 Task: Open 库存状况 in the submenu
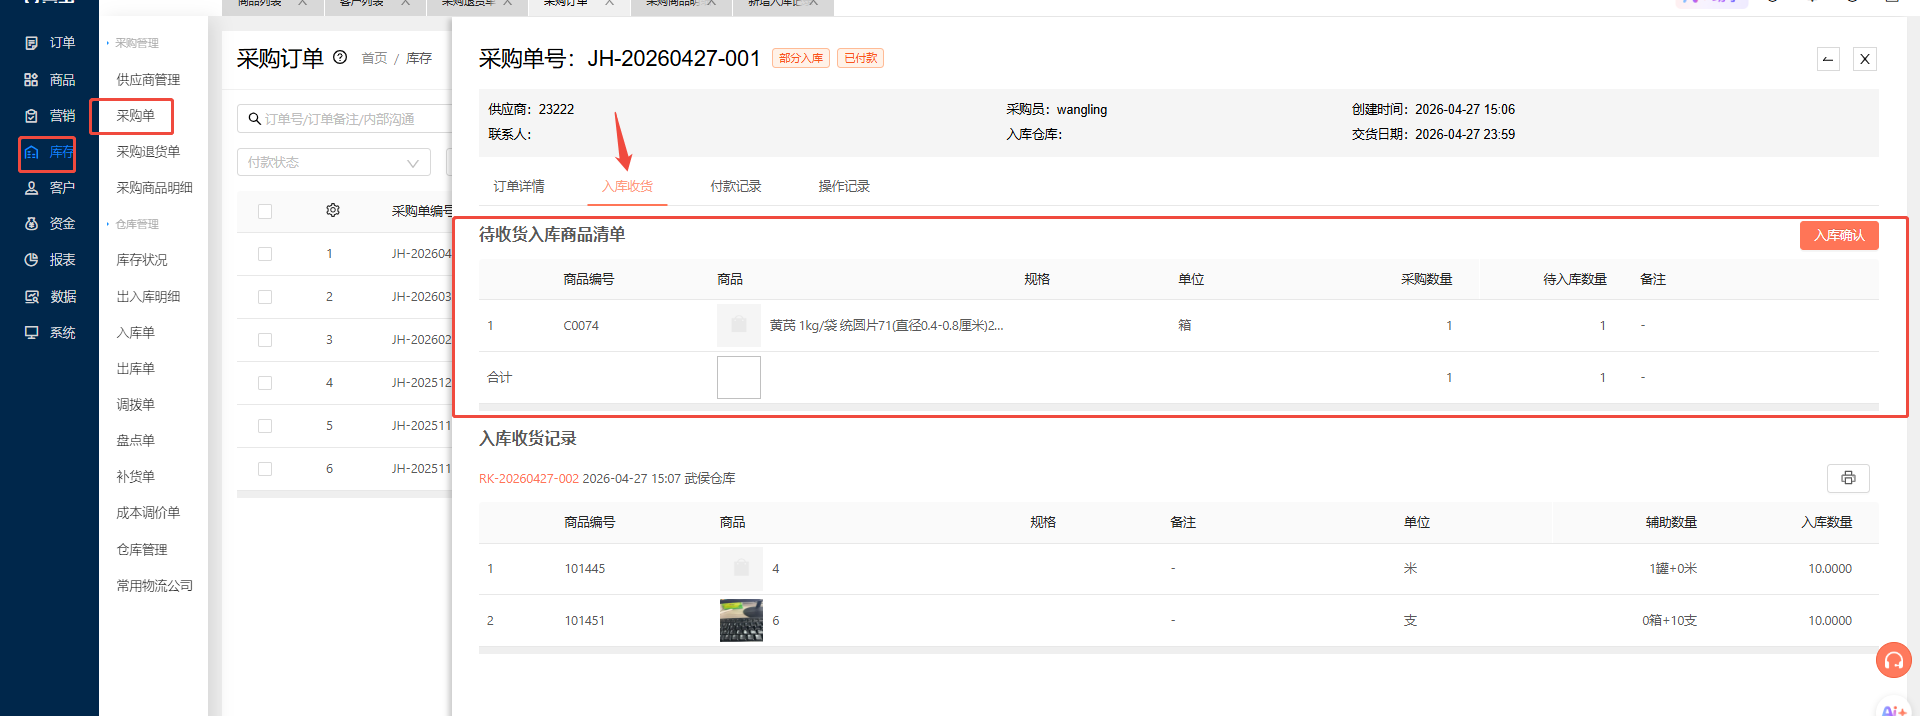click(x=142, y=260)
